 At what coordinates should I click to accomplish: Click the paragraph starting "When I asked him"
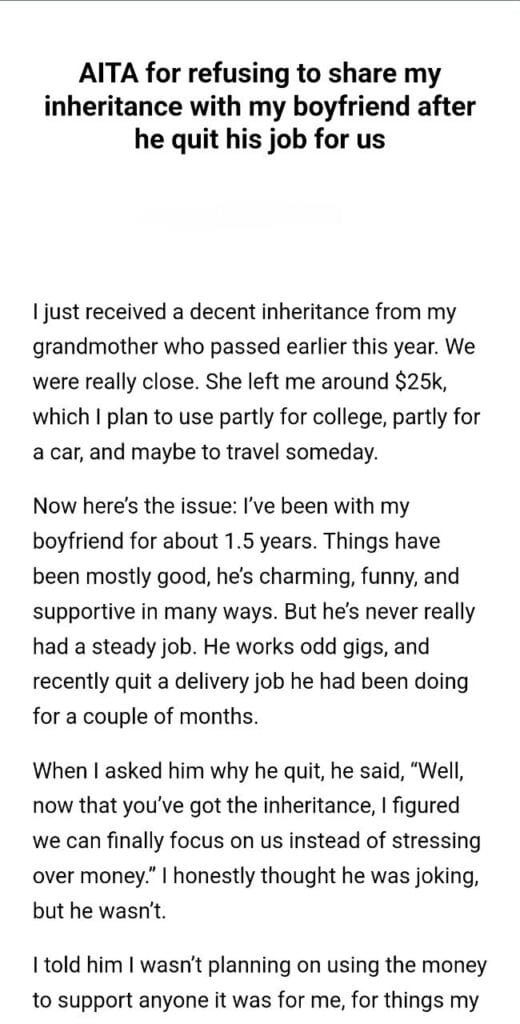[256, 840]
